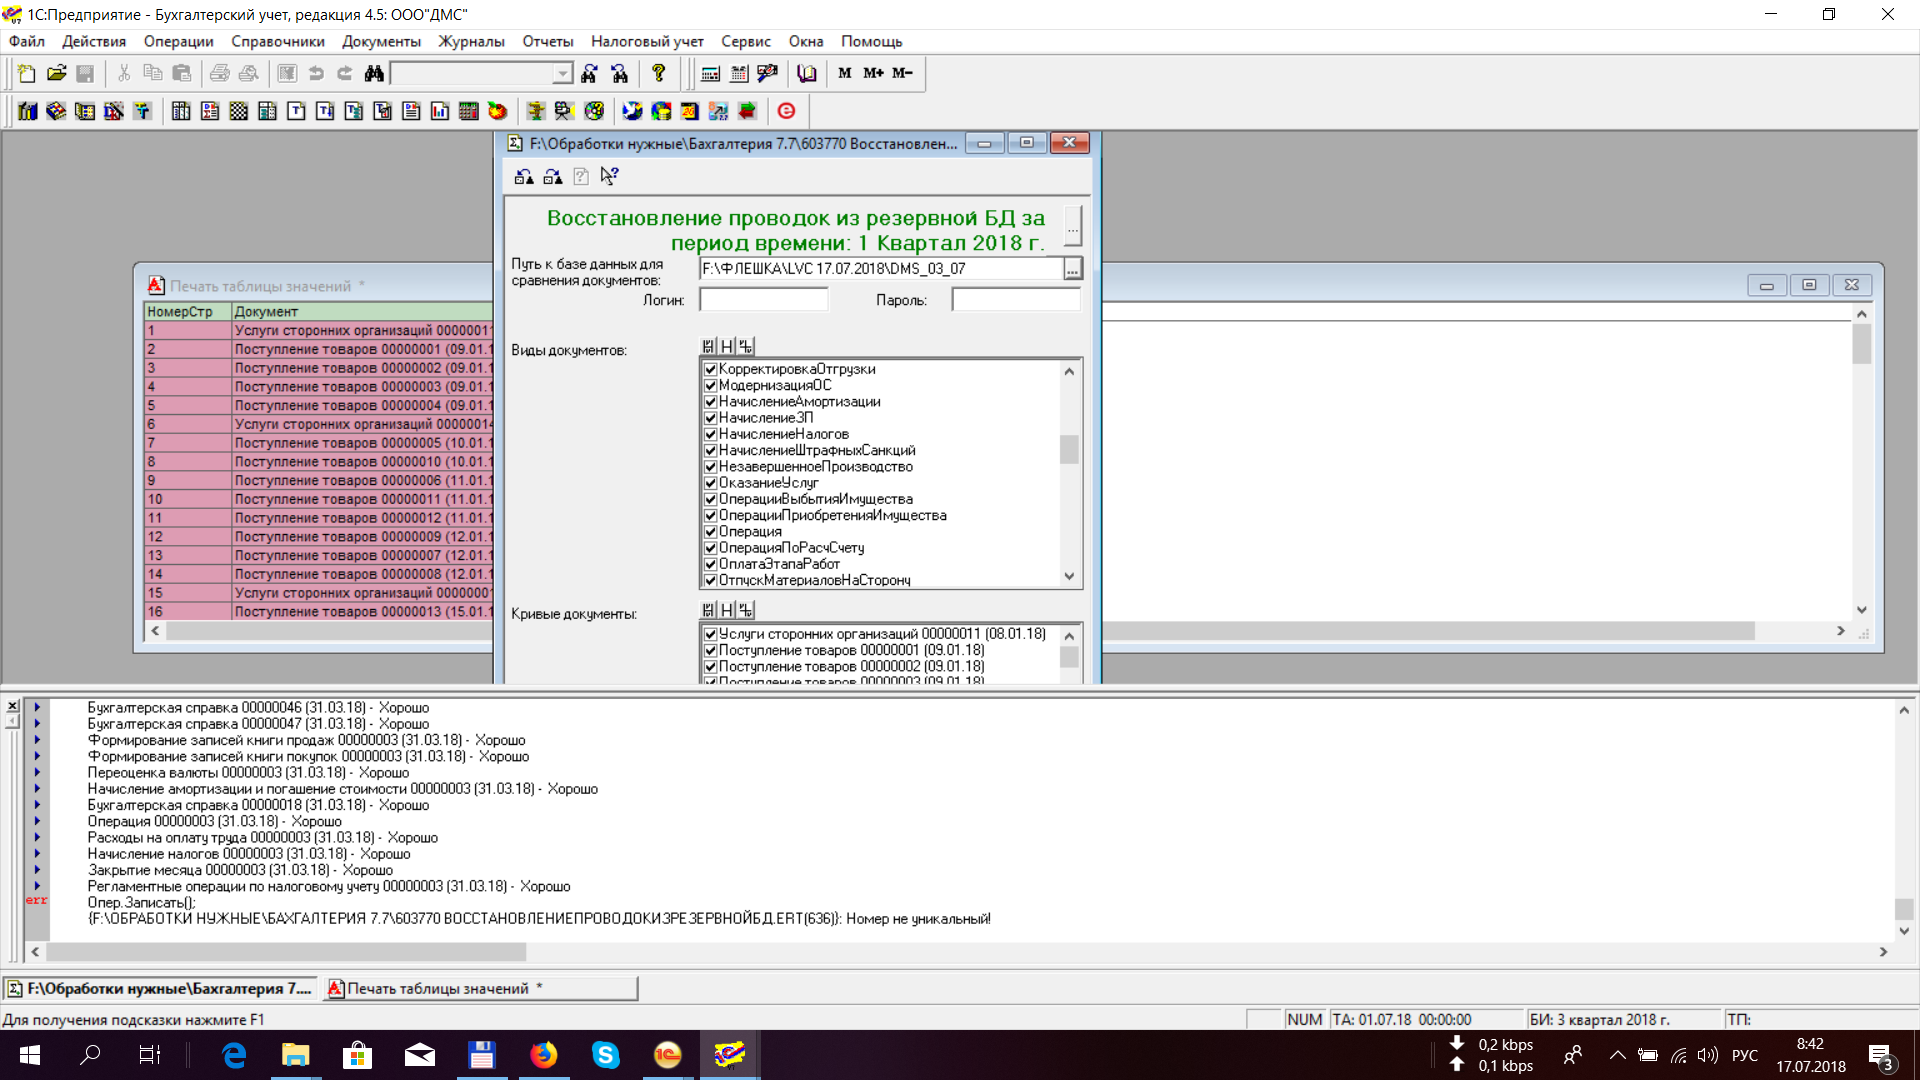Click the help pointer icon in processing window
The image size is (1920, 1080).
[609, 176]
